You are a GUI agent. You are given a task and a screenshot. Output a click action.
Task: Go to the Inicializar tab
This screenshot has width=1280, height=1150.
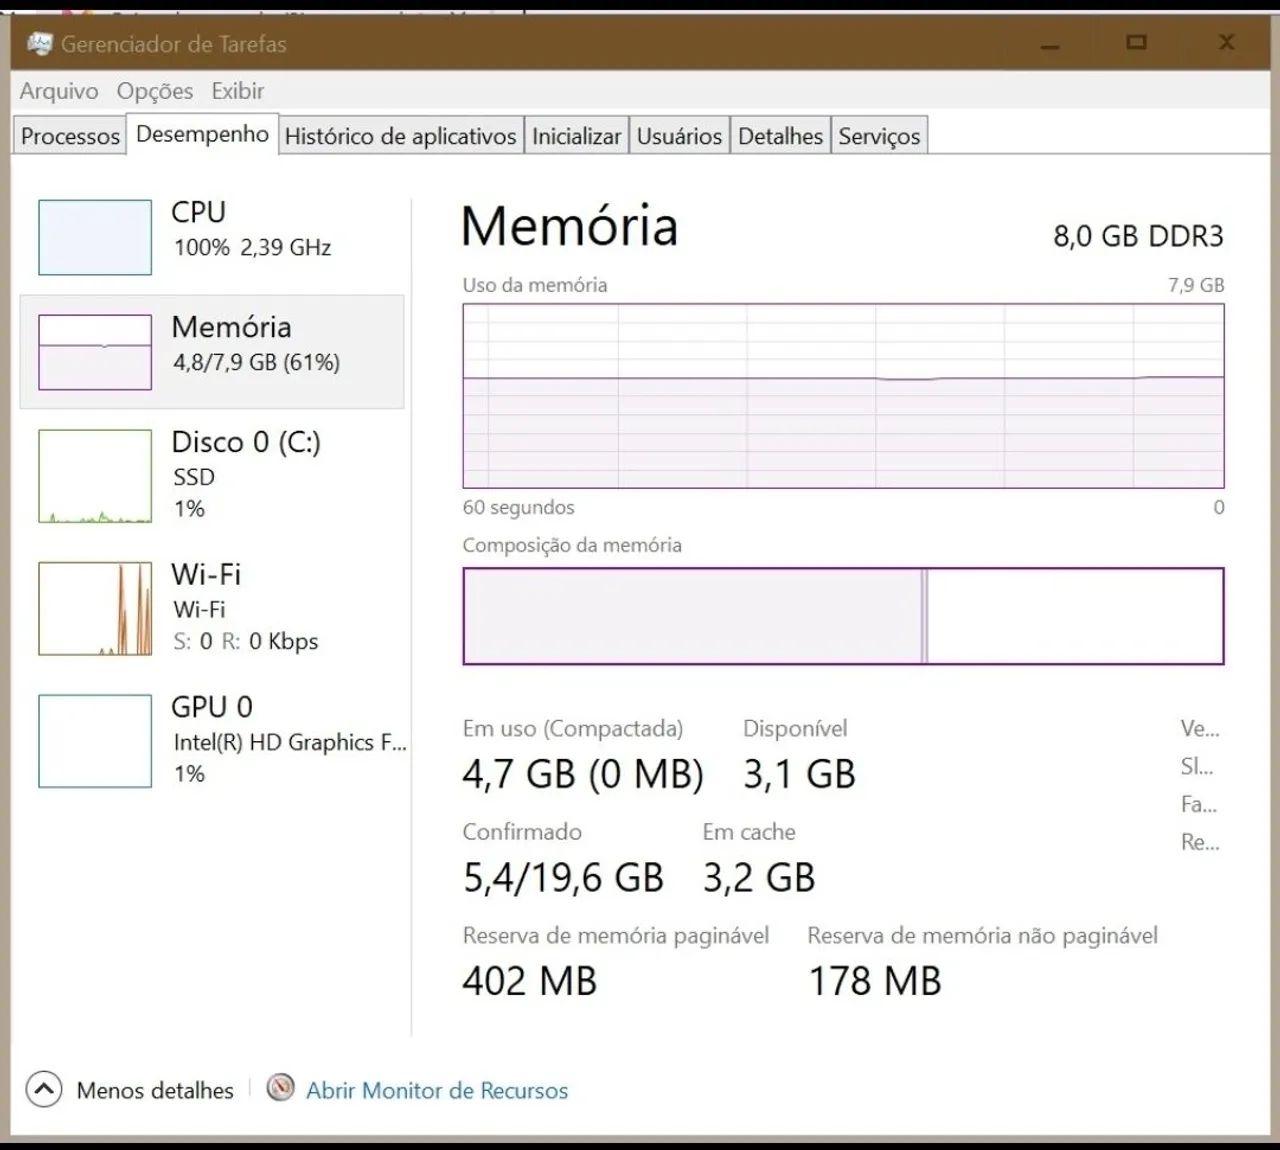click(x=576, y=136)
